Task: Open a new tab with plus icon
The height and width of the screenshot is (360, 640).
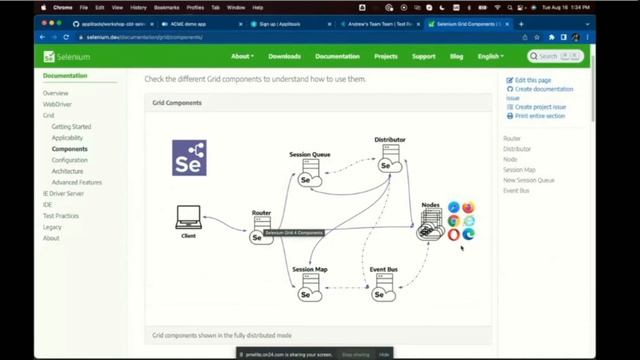Action: pos(521,24)
